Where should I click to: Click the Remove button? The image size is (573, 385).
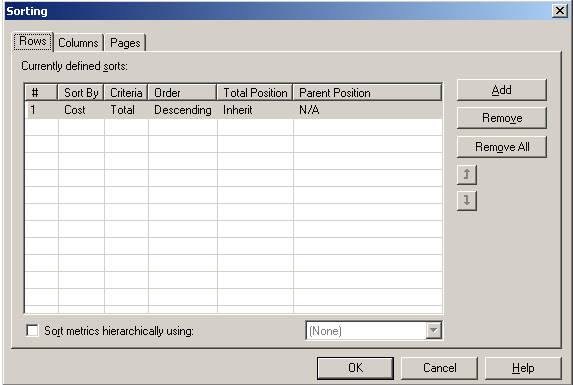(501, 118)
